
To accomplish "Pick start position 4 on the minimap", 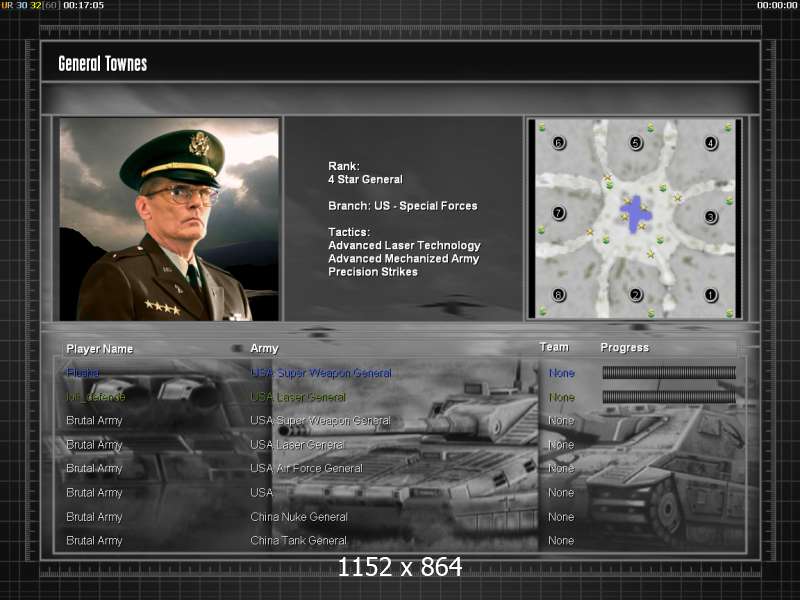I will click(x=711, y=142).
